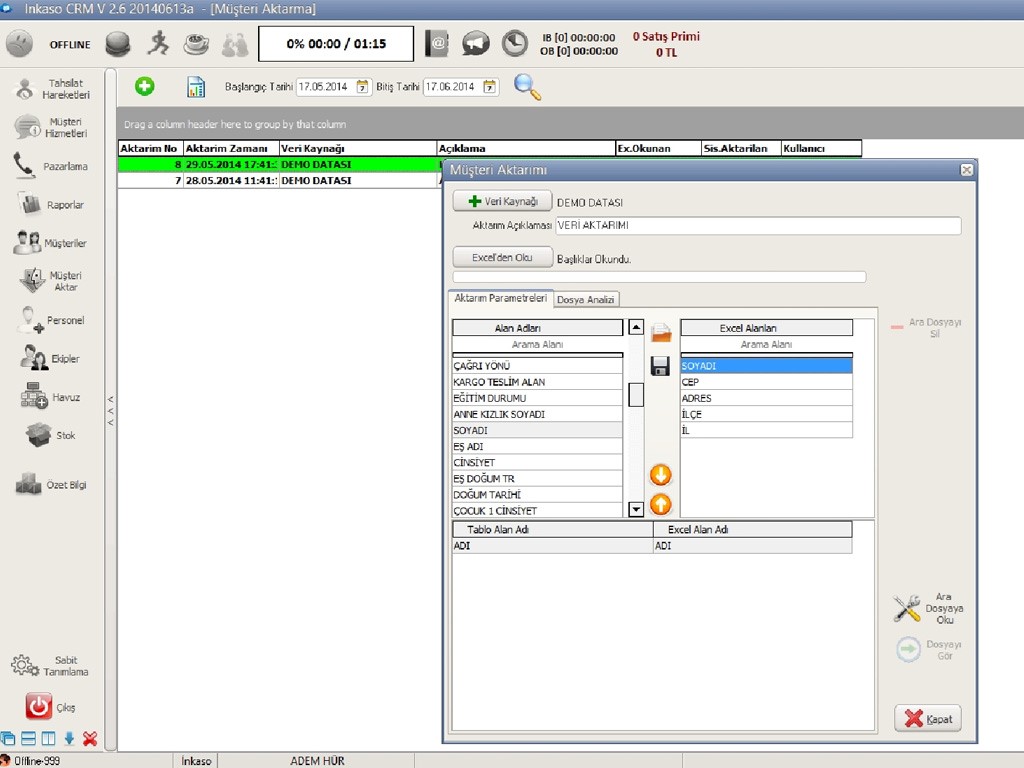Click the Aktarım Açıklaması text field
The height and width of the screenshot is (768, 1024).
click(757, 226)
